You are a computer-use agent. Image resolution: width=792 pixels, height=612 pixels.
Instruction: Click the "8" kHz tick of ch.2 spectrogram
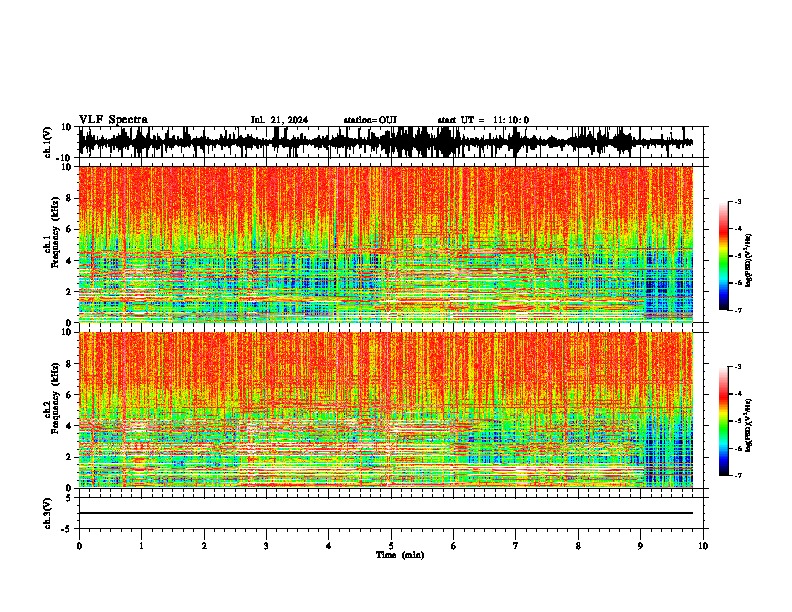69,364
